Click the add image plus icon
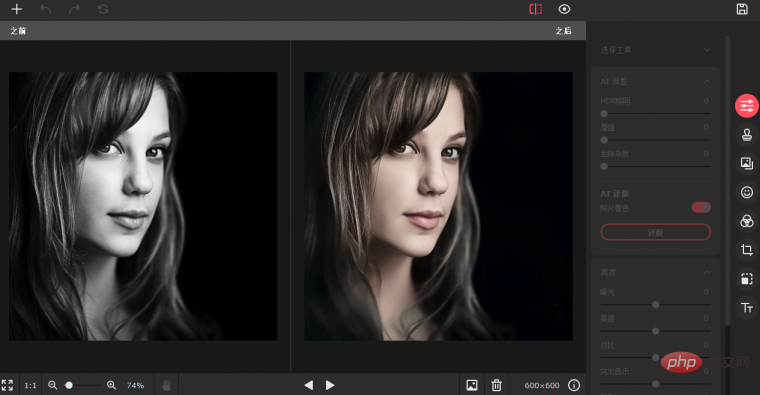This screenshot has width=760, height=395. (16, 9)
